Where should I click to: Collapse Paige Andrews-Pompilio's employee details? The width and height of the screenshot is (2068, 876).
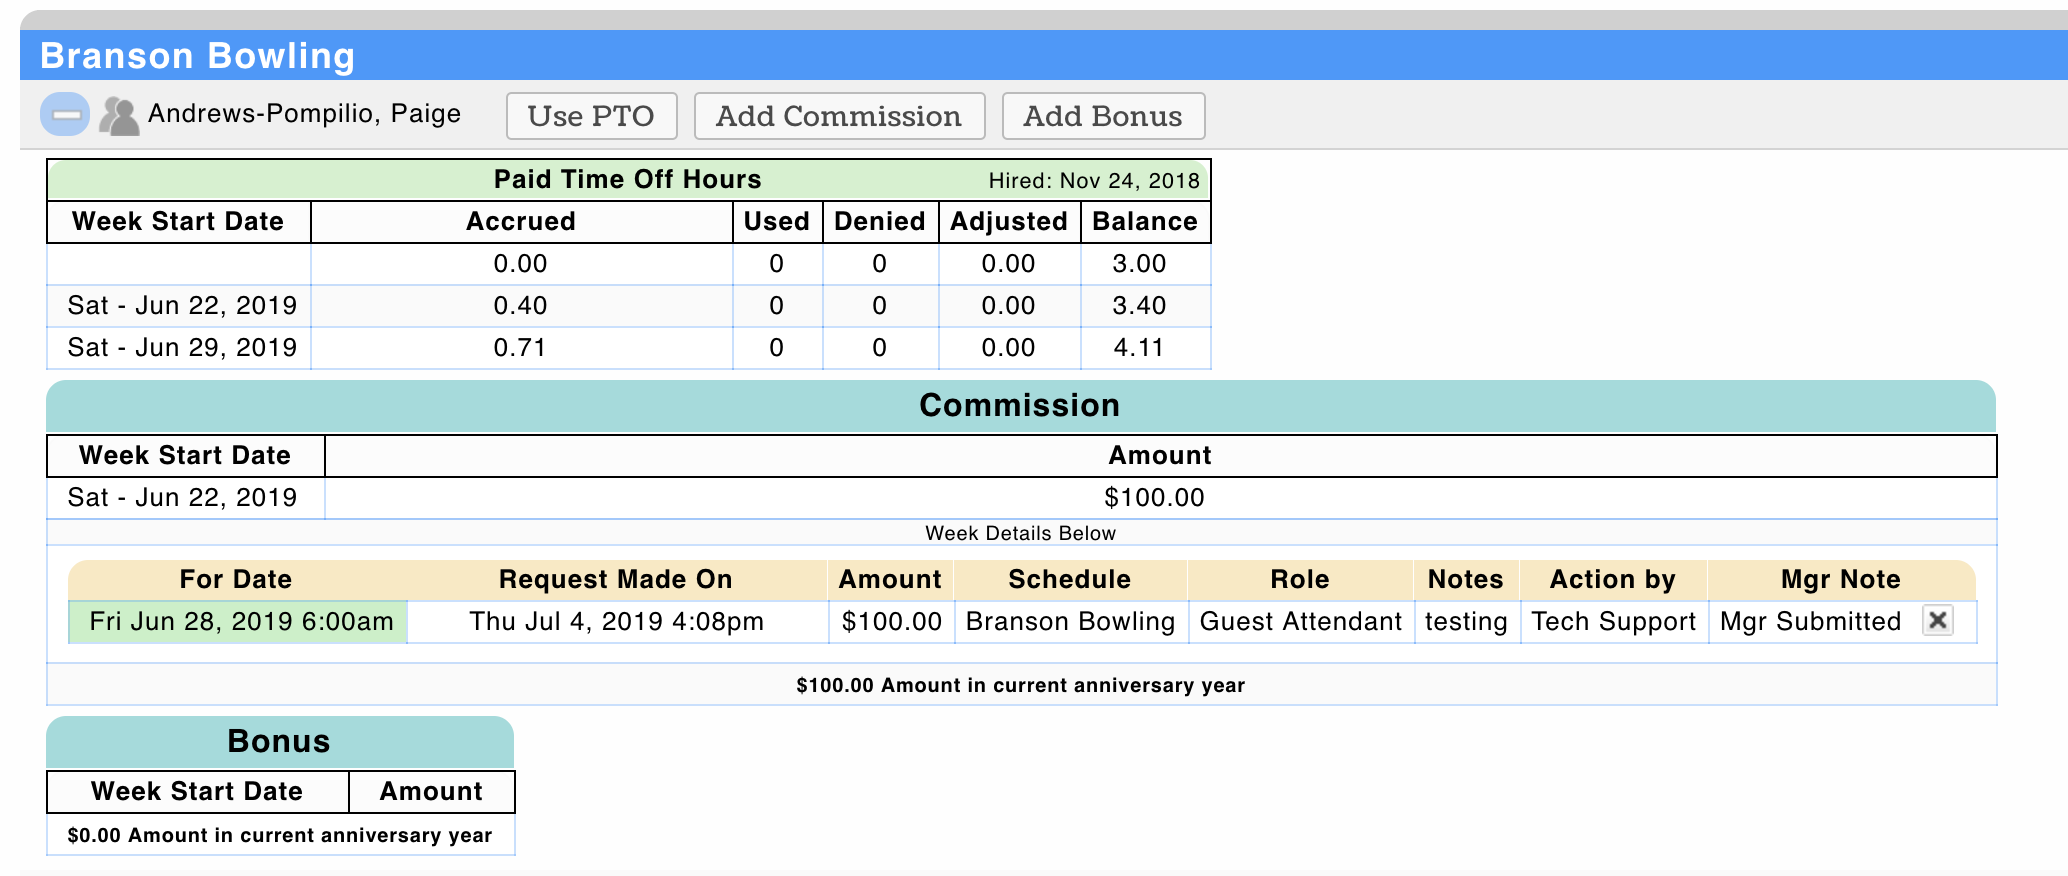coord(65,115)
